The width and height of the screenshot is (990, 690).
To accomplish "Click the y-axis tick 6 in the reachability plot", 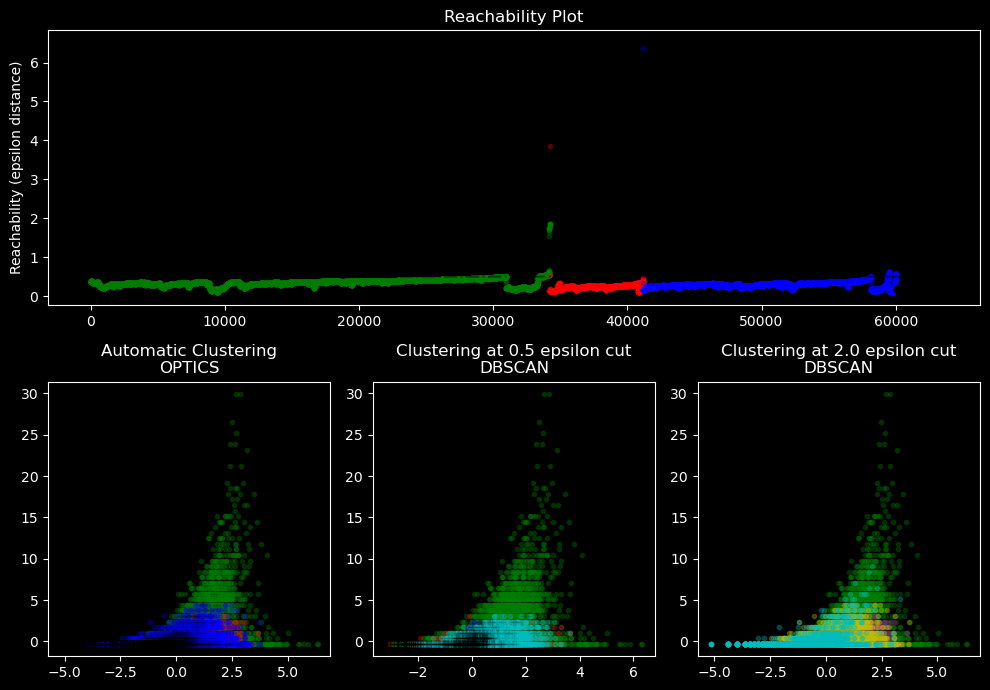I will pyautogui.click(x=35, y=63).
